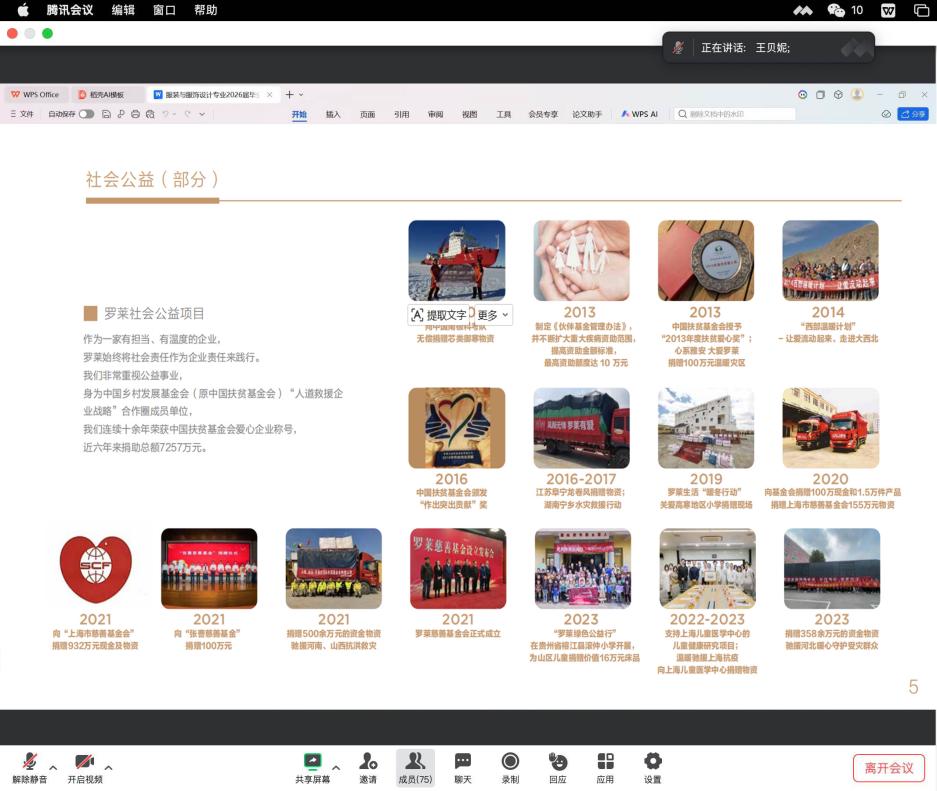Viewport: 937px width, 791px height.
Task: Click the blue 分享 share button
Action: pyautogui.click(x=912, y=114)
